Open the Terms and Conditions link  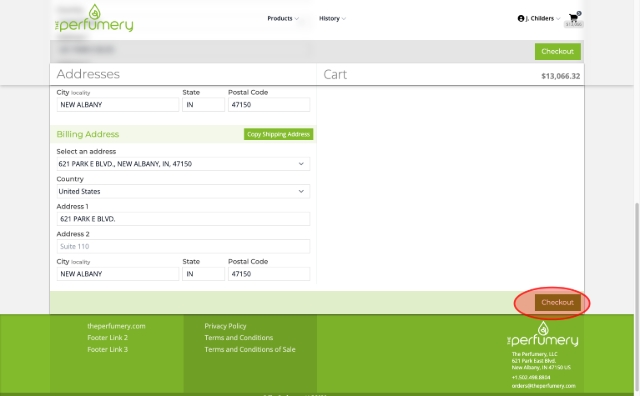coord(239,338)
